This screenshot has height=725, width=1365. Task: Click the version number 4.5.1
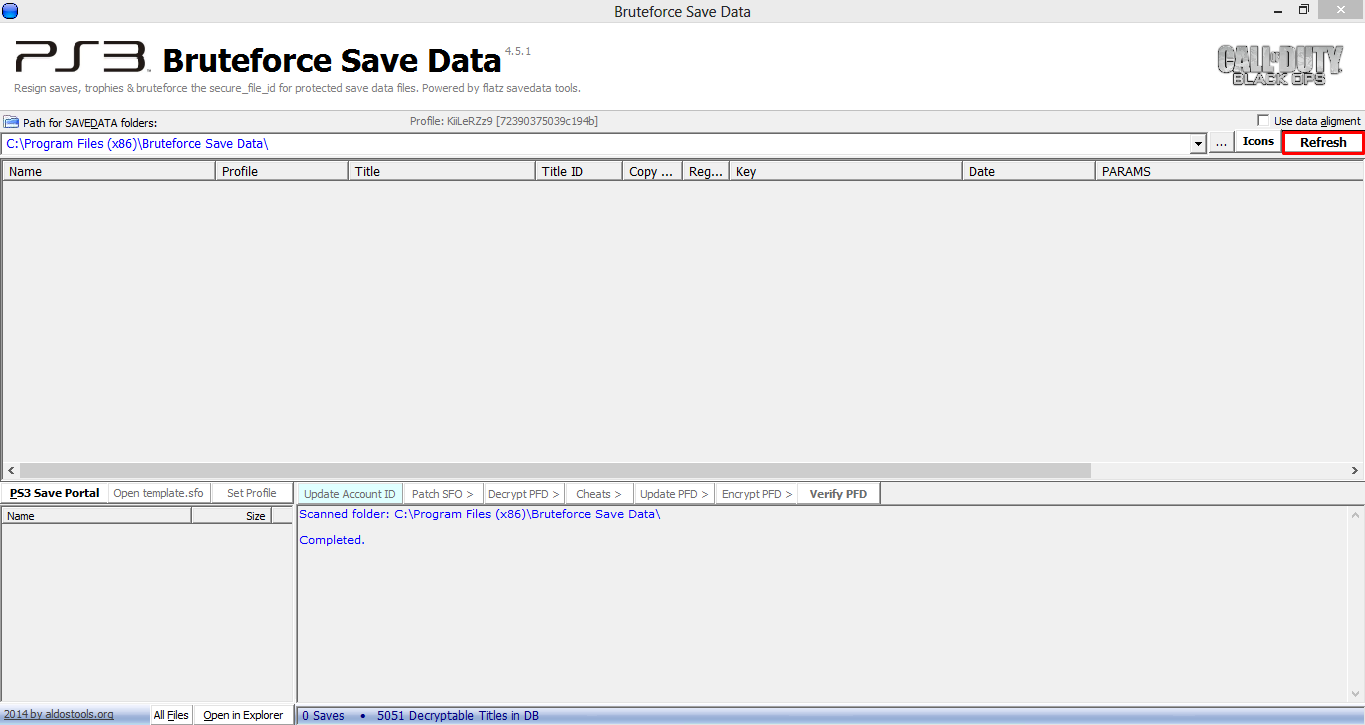click(518, 50)
